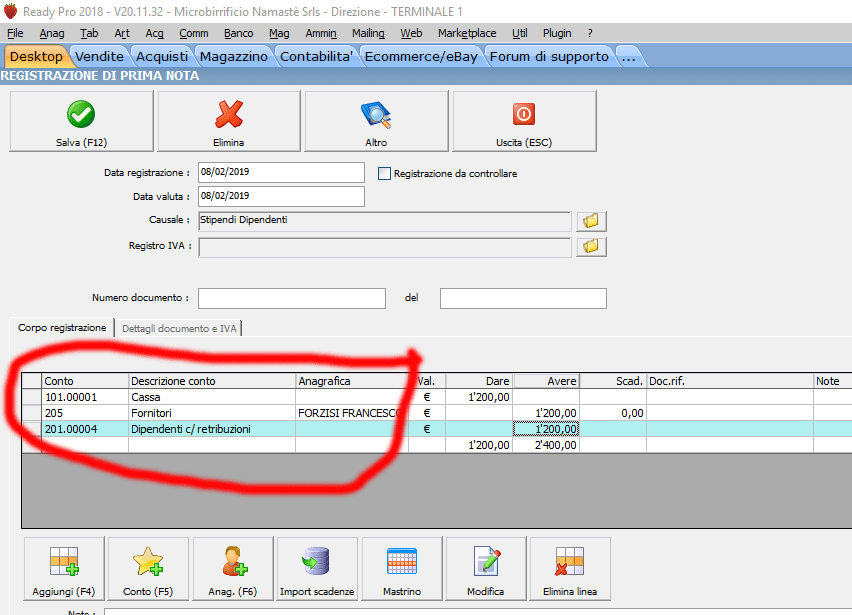Click the Aggiungi (F4) add row button
The image size is (852, 615).
click(x=64, y=569)
